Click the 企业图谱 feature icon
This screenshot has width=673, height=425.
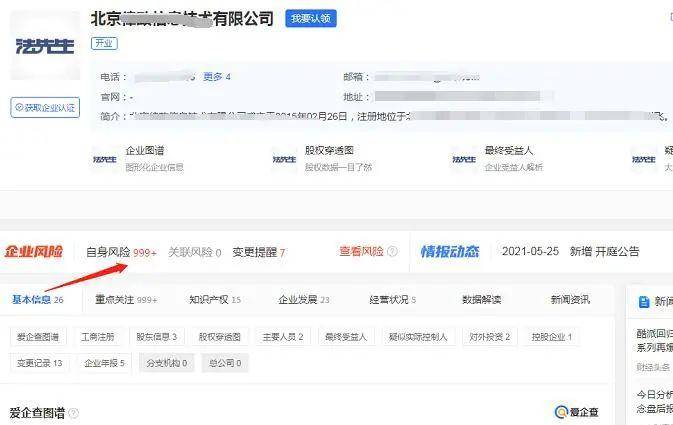104,158
